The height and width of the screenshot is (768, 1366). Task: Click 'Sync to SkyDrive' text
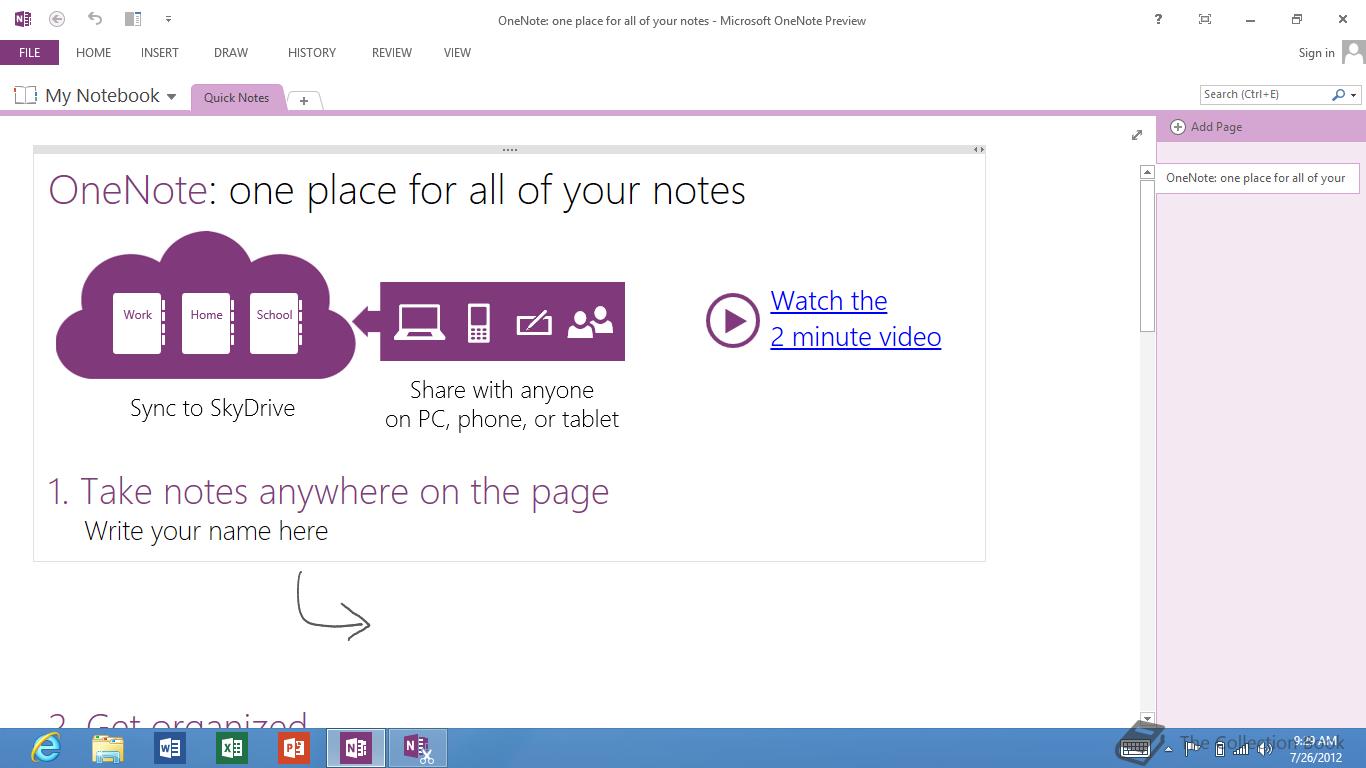pos(212,408)
